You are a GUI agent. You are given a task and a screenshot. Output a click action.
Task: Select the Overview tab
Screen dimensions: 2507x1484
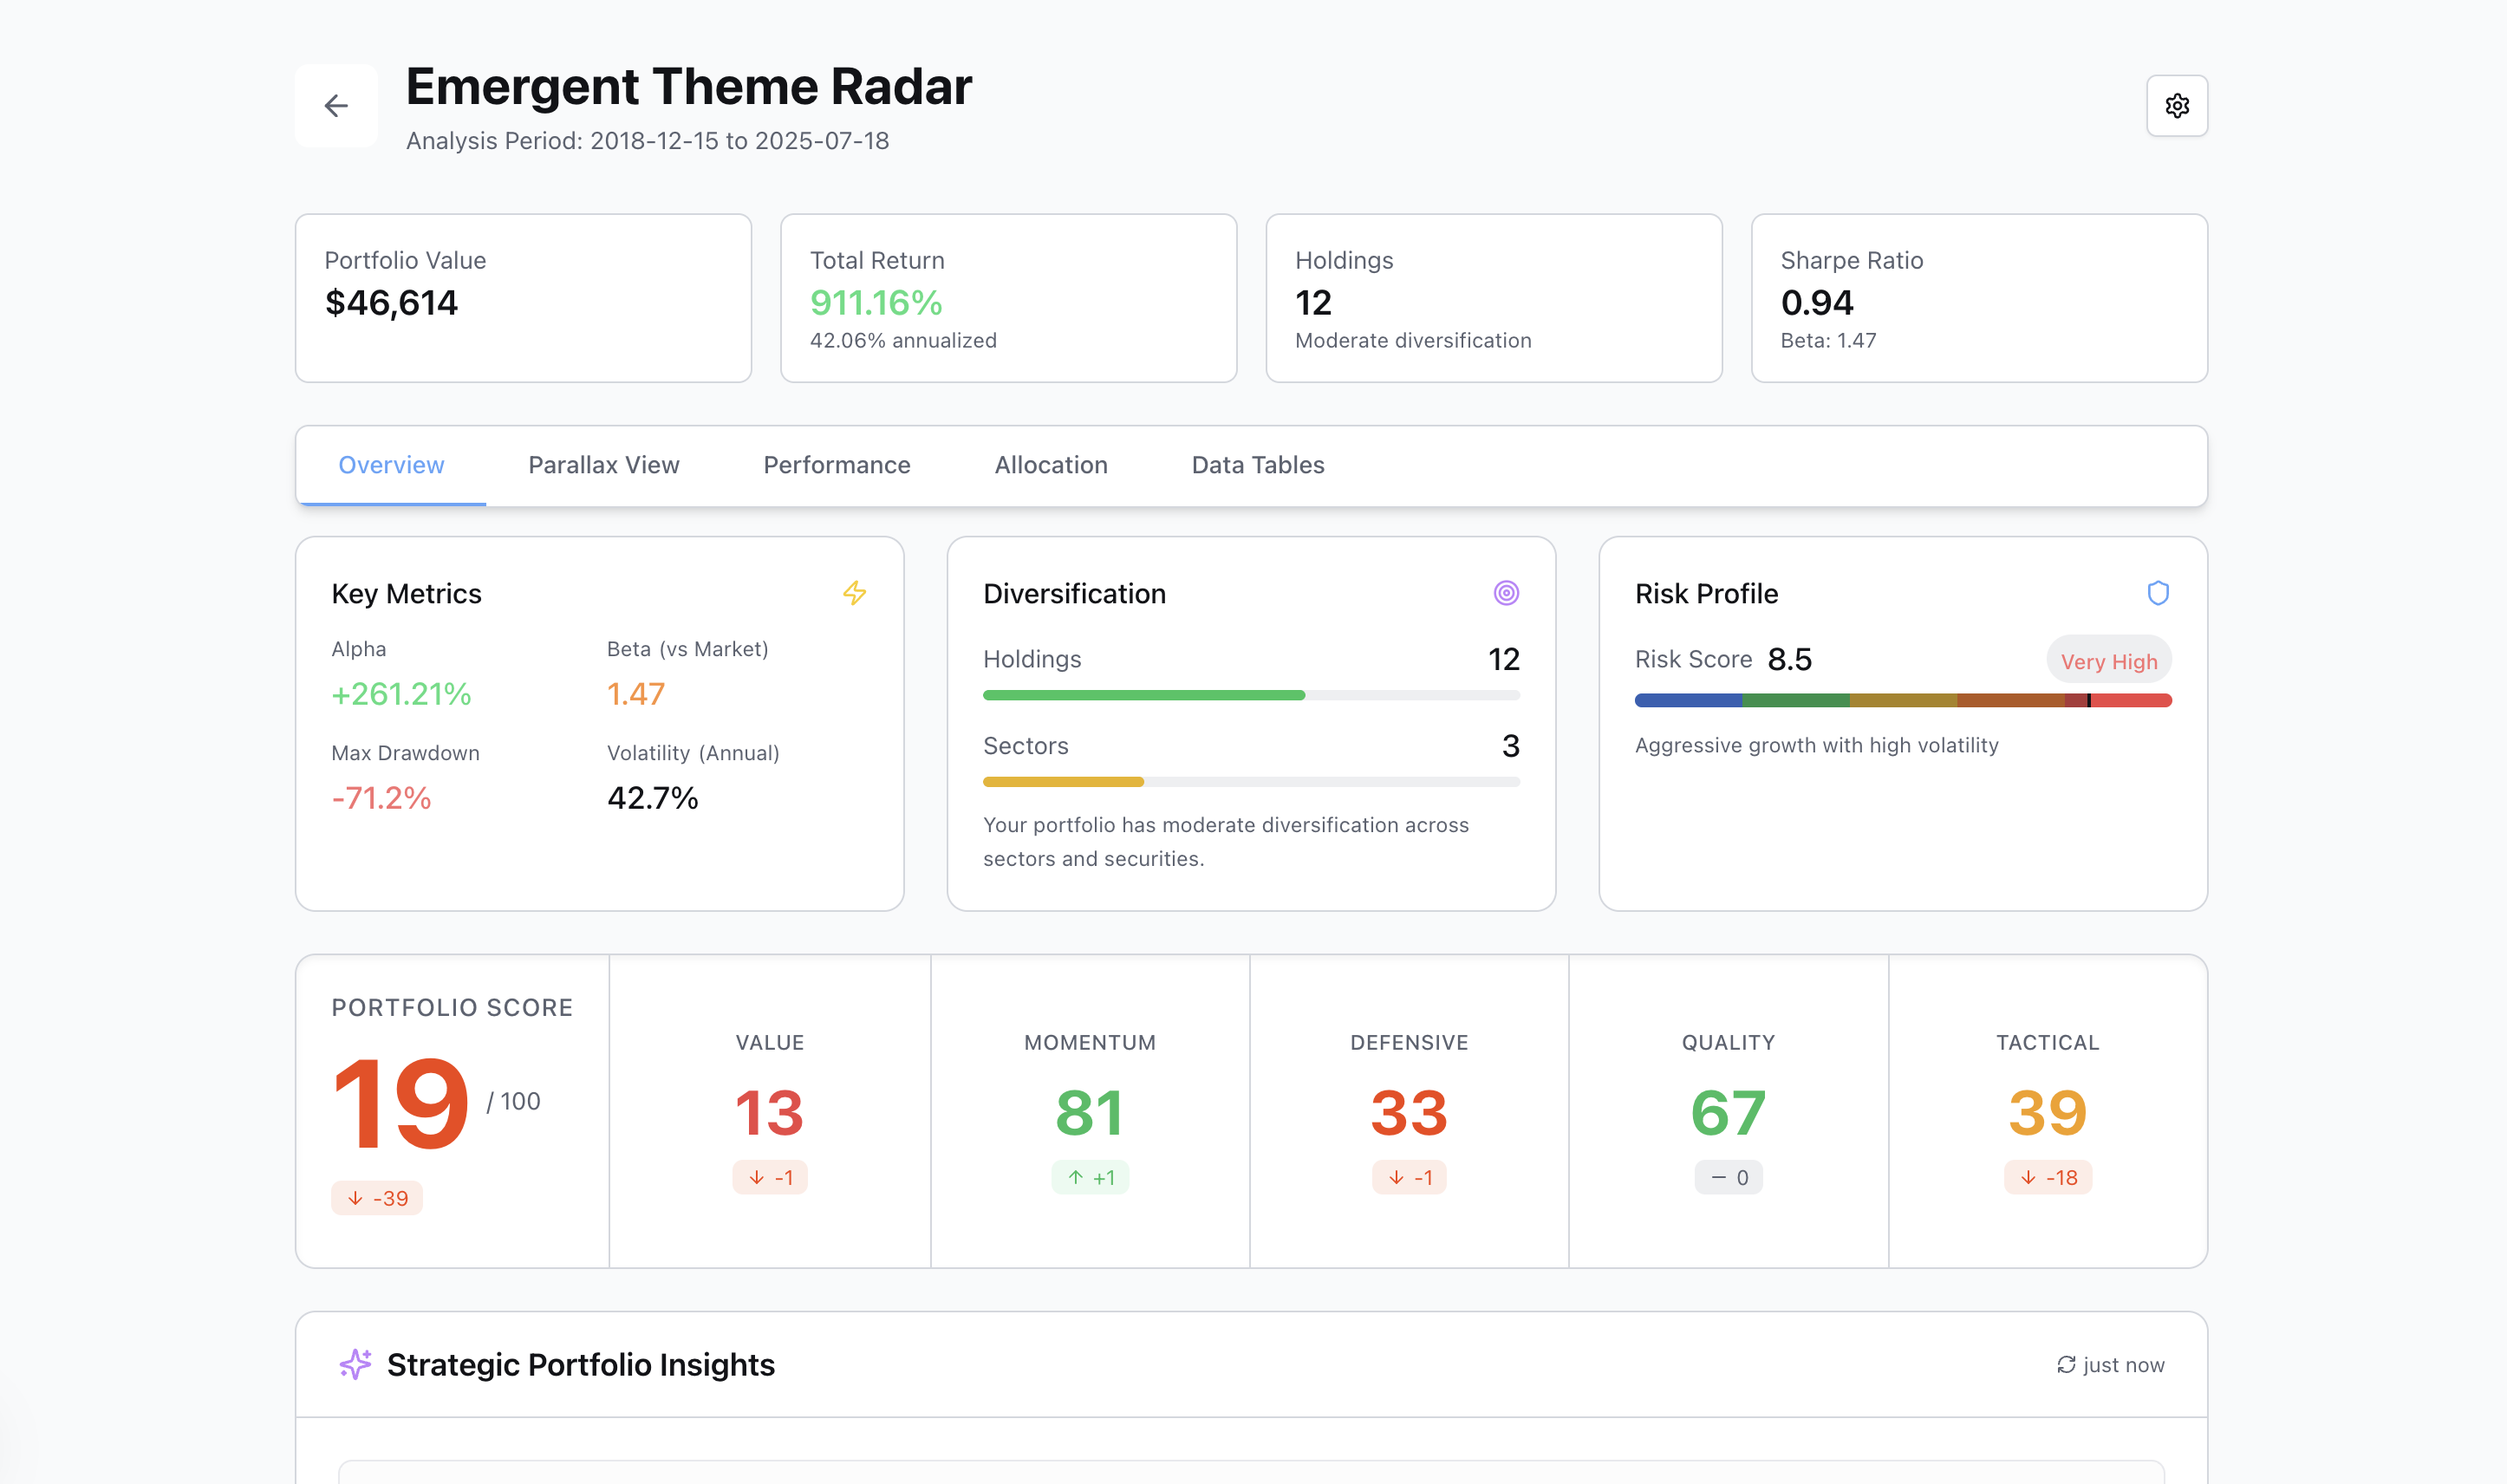pos(391,464)
